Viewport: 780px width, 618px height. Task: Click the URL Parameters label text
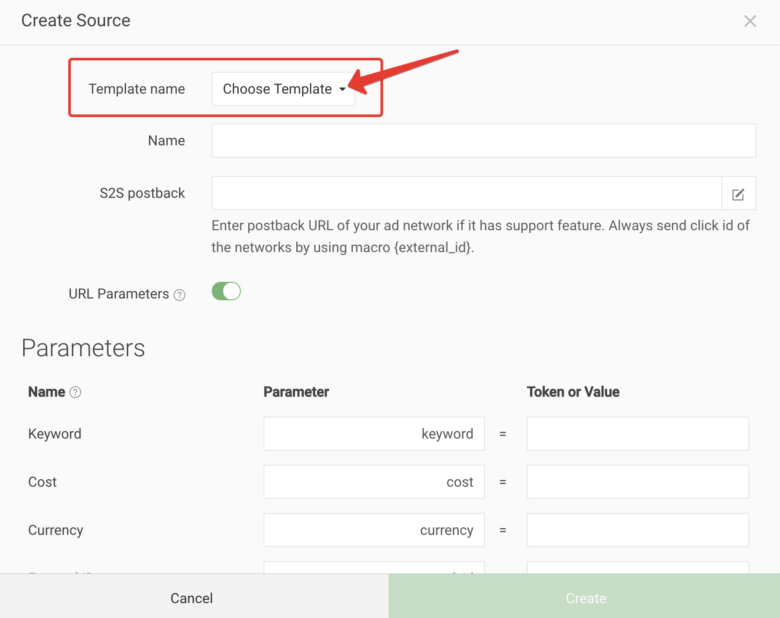coord(118,294)
